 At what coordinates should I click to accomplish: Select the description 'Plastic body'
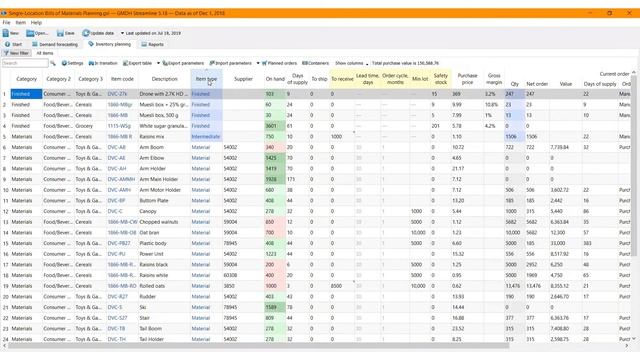pyautogui.click(x=153, y=243)
